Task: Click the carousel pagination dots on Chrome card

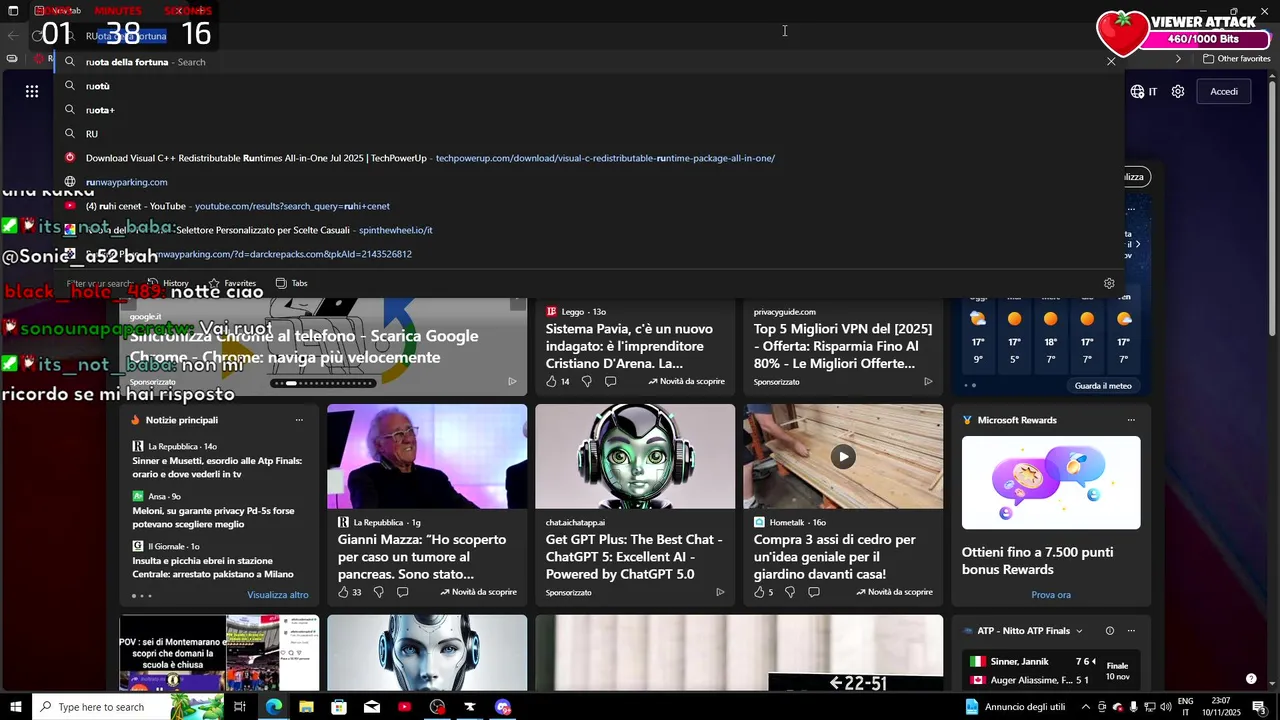Action: pos(324,383)
